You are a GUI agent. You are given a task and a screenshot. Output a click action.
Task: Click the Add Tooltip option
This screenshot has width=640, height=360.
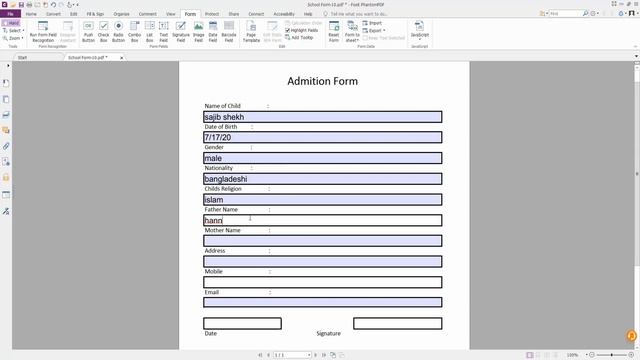pyautogui.click(x=299, y=38)
